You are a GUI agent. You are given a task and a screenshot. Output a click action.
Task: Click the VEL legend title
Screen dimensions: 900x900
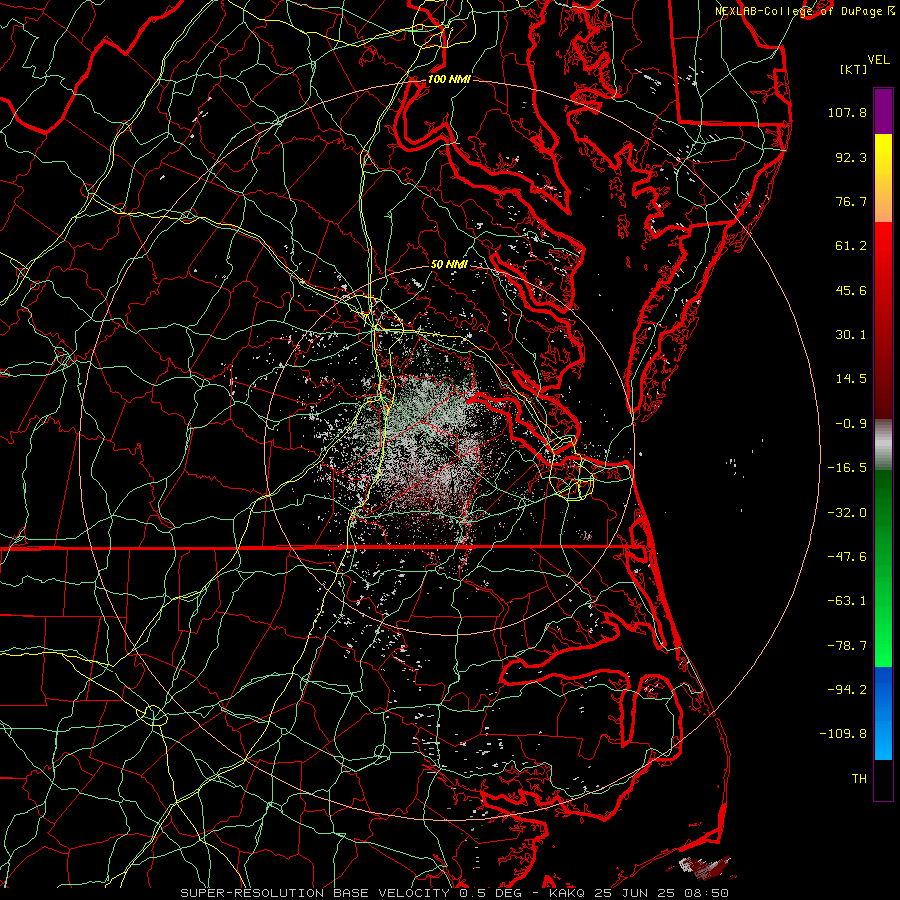(x=878, y=60)
